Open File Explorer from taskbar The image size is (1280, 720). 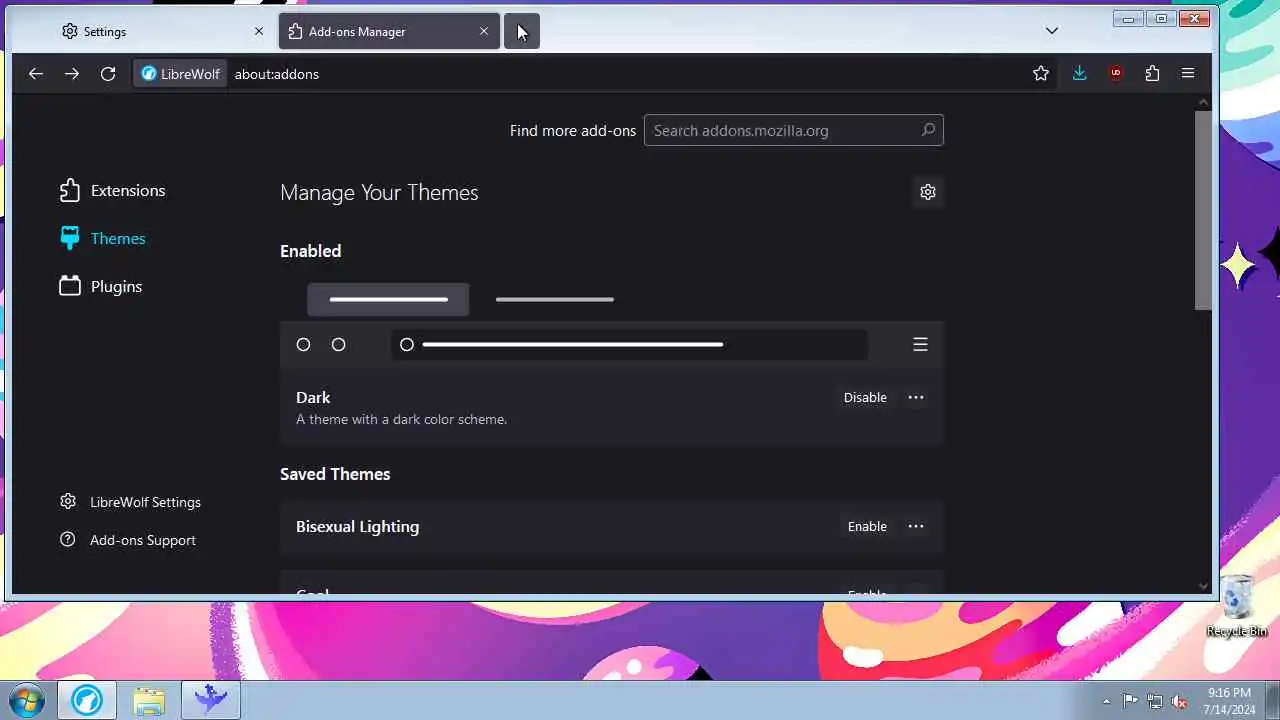[x=149, y=700]
